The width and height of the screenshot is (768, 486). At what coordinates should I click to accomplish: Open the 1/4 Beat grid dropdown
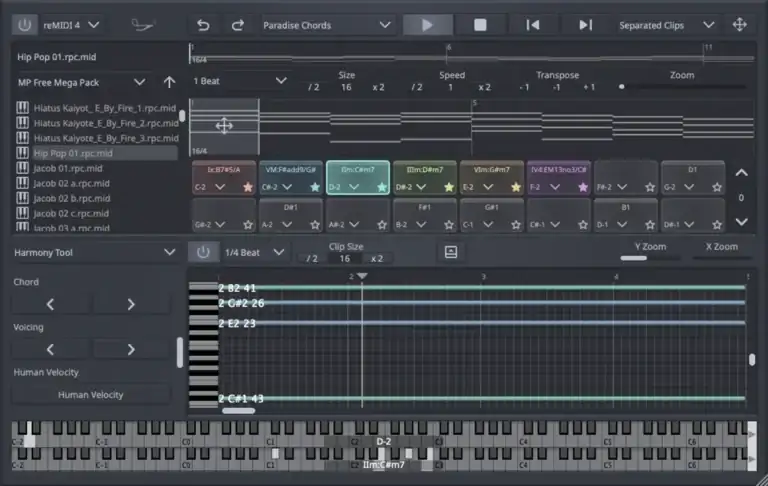click(254, 252)
